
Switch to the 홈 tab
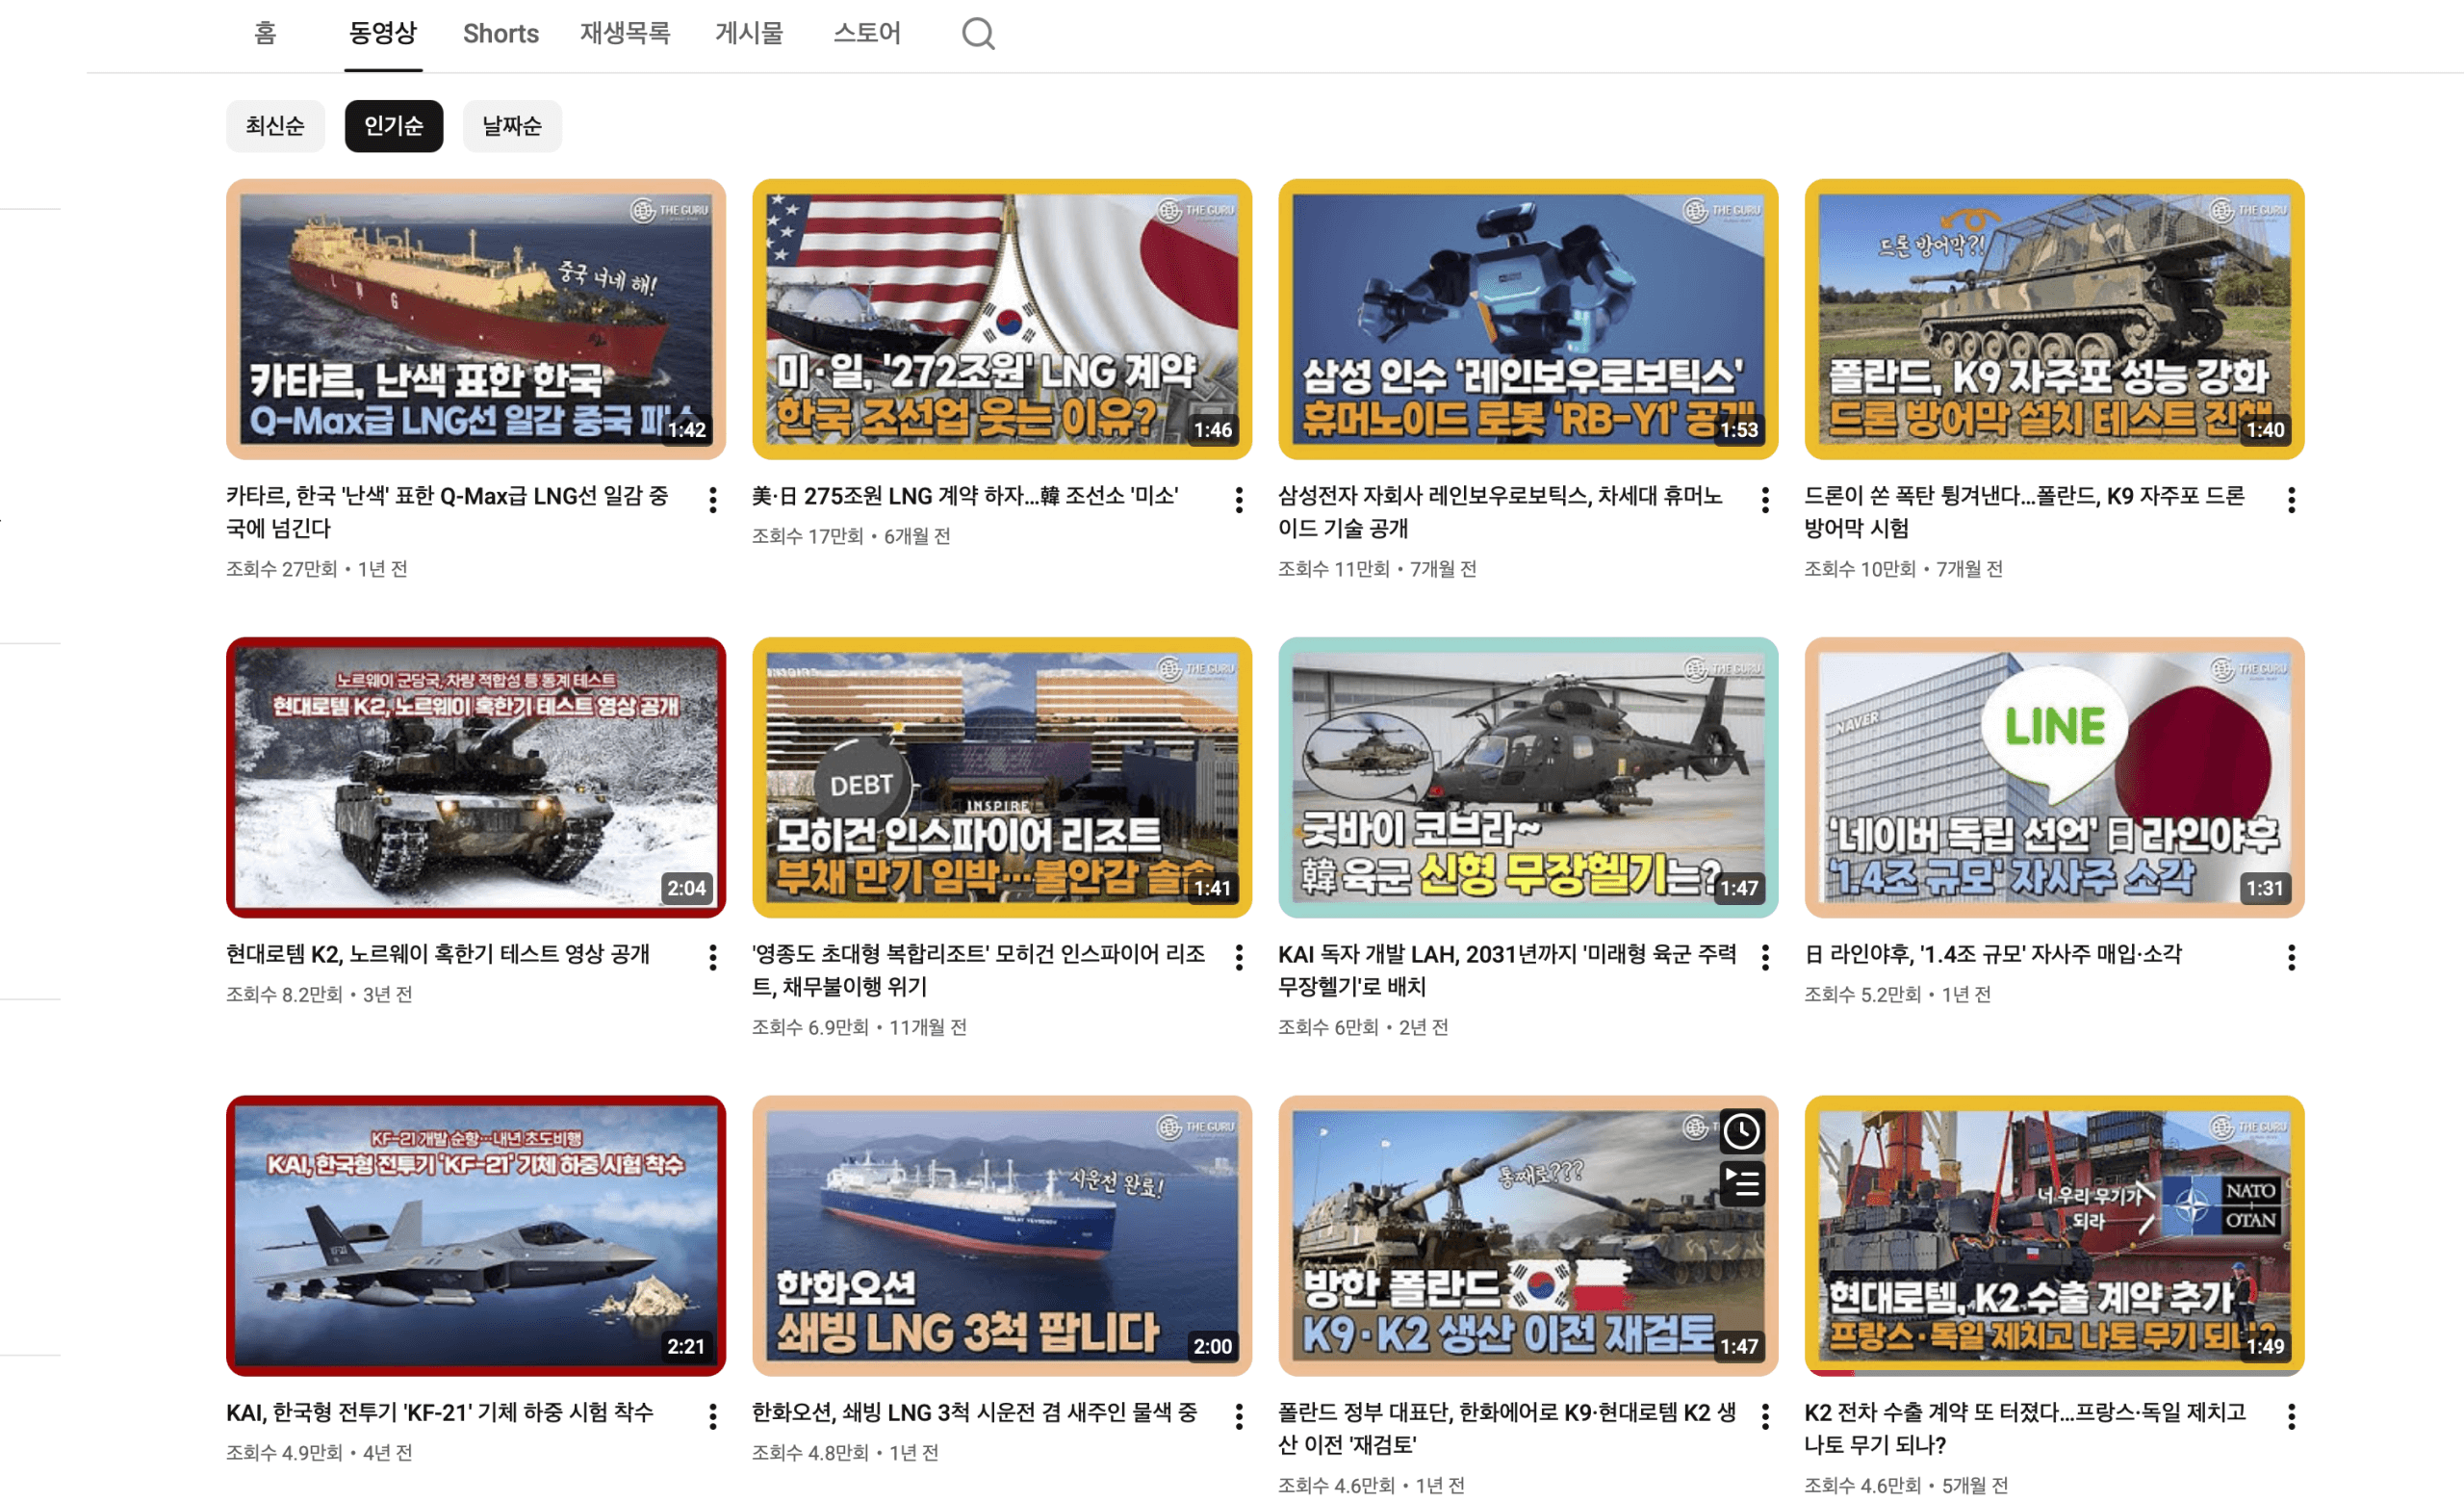[x=265, y=34]
